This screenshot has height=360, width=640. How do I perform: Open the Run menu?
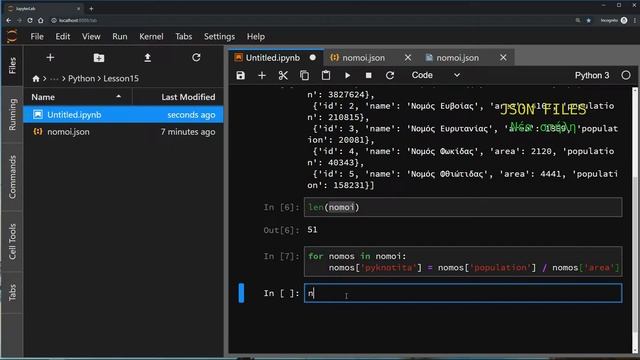(120, 37)
